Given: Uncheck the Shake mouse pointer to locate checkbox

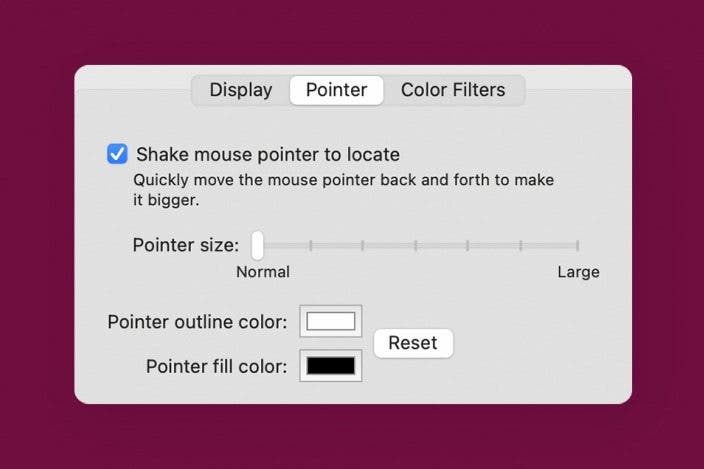Looking at the screenshot, I should (x=118, y=154).
